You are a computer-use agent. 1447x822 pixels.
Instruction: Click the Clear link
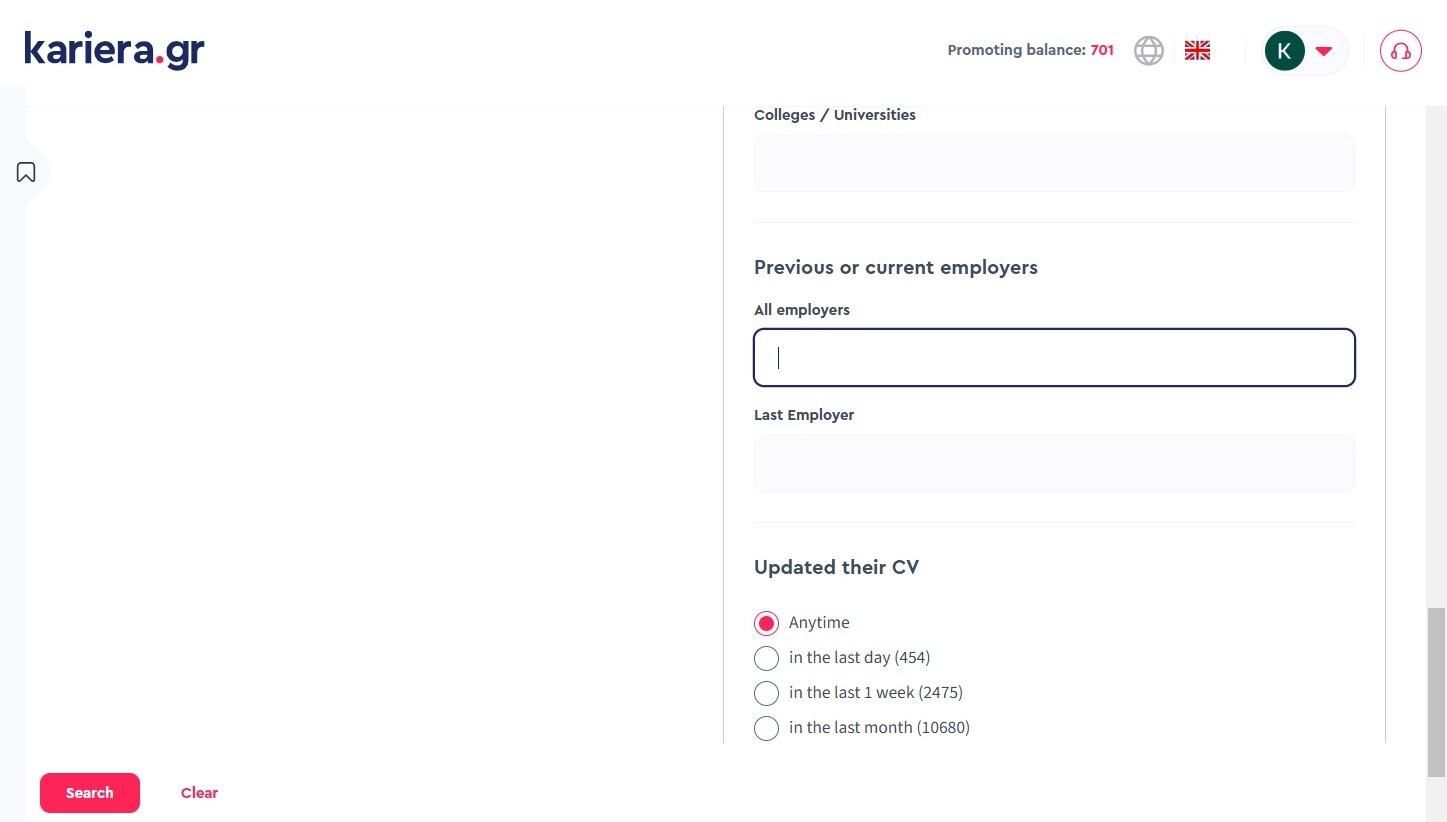point(199,793)
